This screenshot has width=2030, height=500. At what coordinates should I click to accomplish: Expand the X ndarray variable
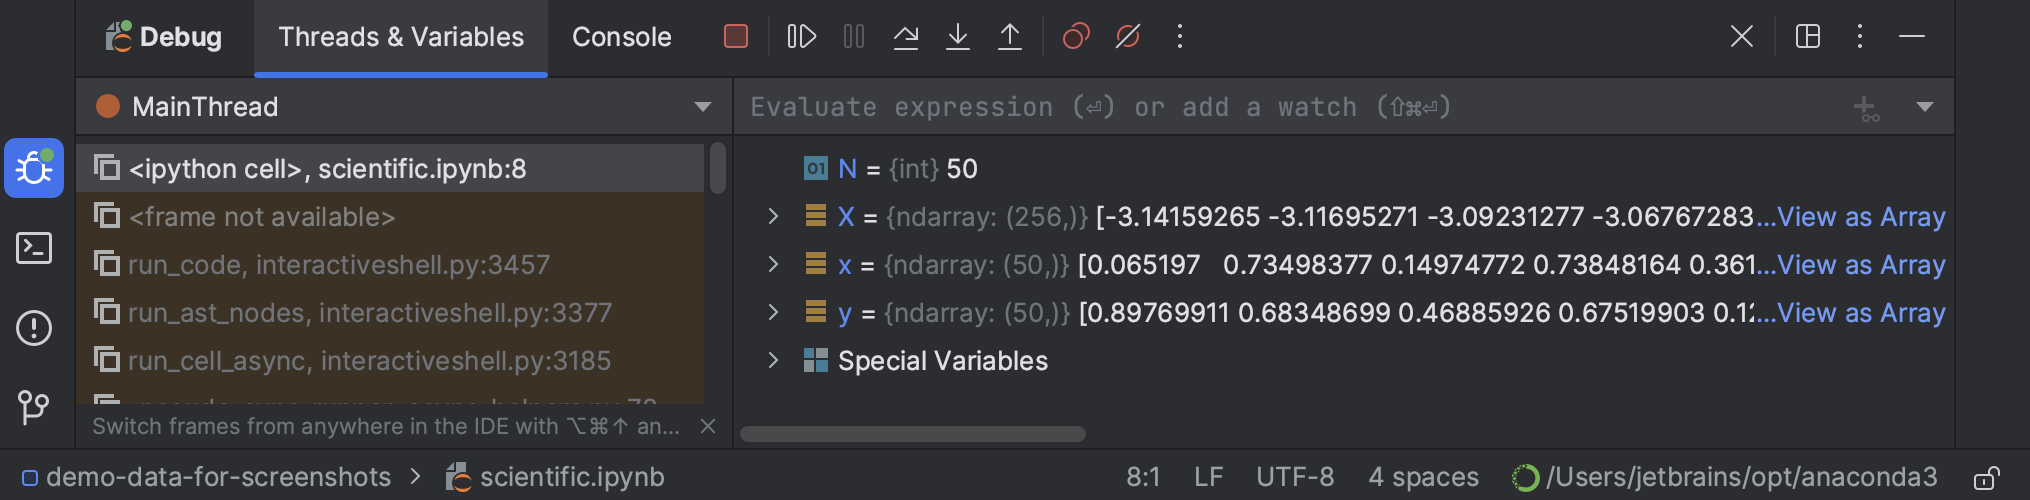tap(773, 217)
